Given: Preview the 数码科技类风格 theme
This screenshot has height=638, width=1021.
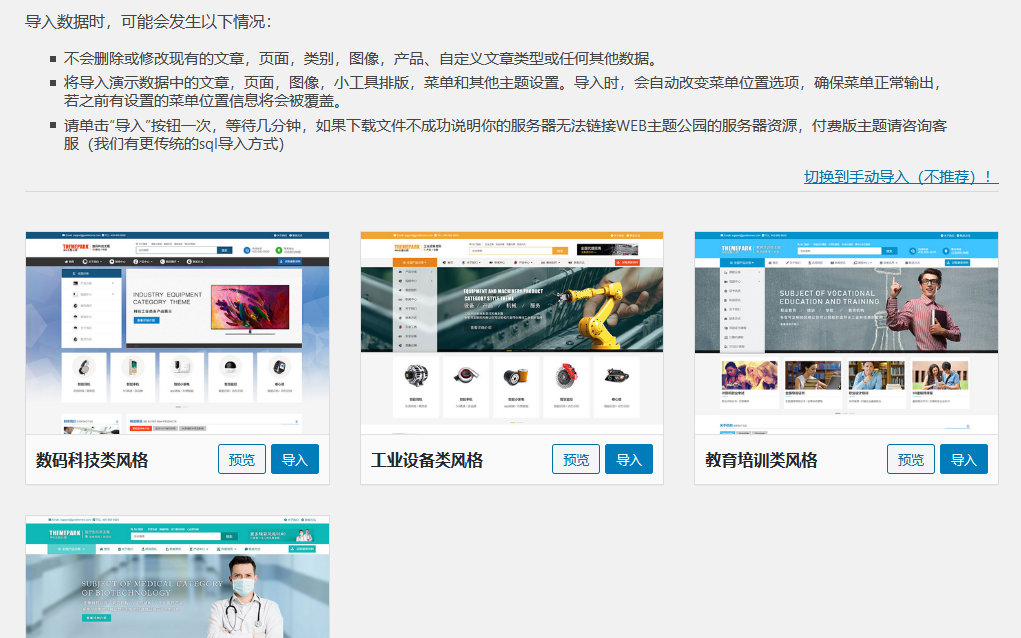Looking at the screenshot, I should point(242,459).
